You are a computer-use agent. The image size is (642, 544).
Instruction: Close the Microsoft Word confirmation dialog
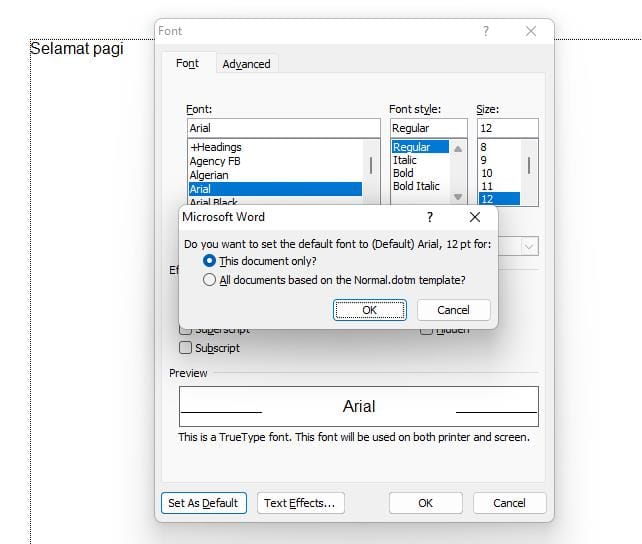pyautogui.click(x=475, y=217)
